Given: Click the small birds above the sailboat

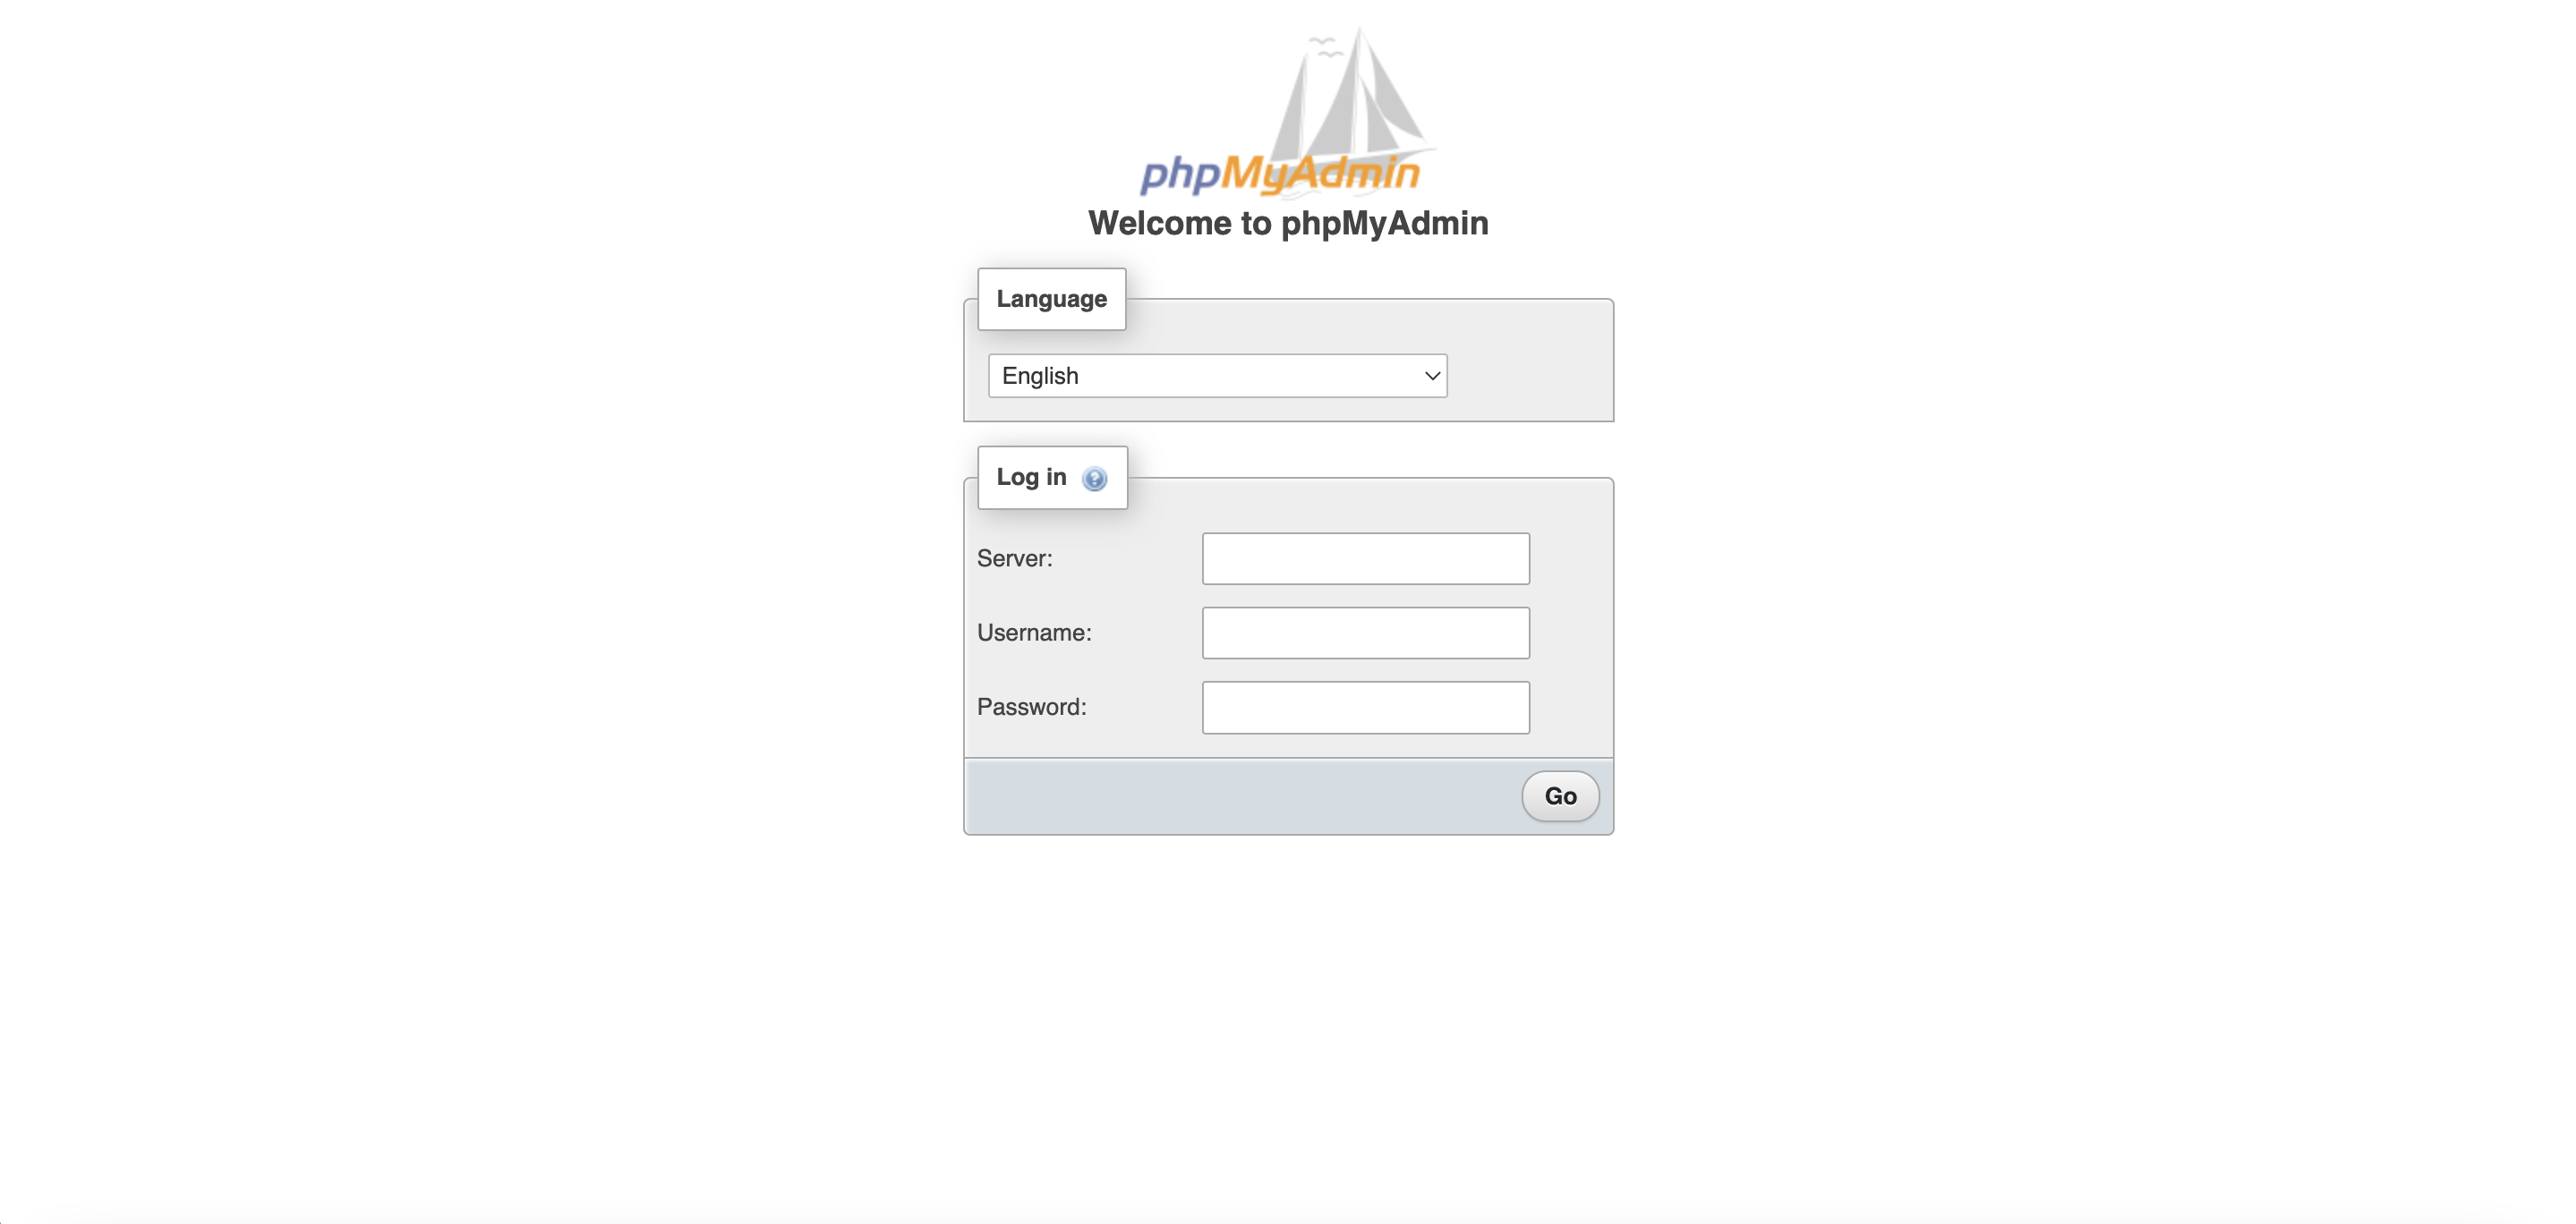Looking at the screenshot, I should click(x=1325, y=46).
